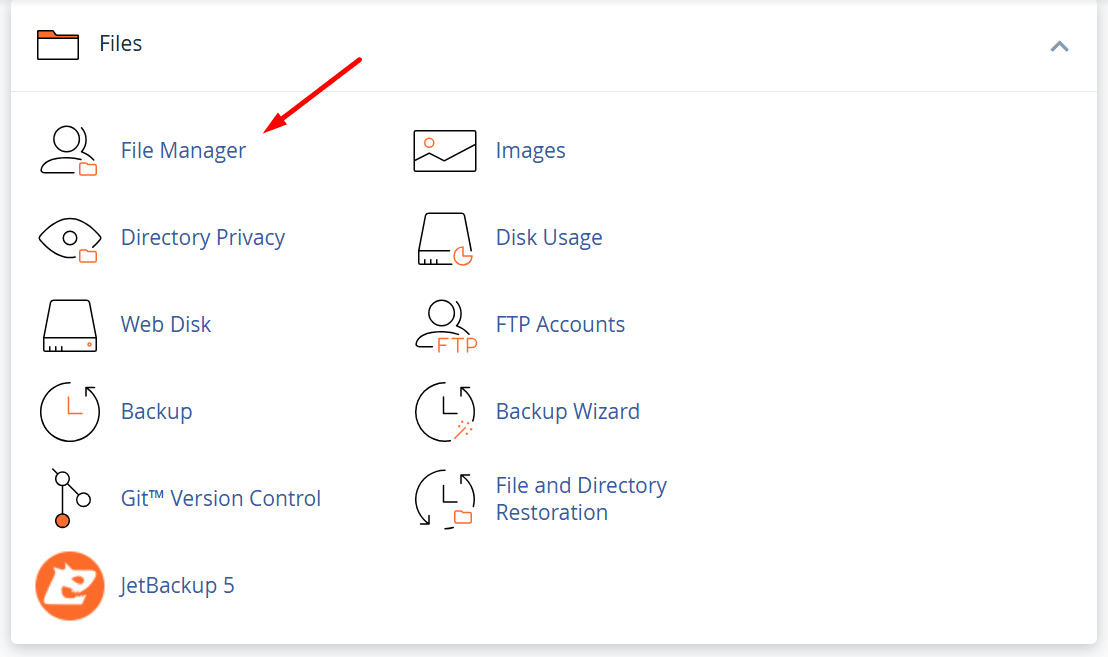Click the Disk Usage drive icon

tap(444, 238)
